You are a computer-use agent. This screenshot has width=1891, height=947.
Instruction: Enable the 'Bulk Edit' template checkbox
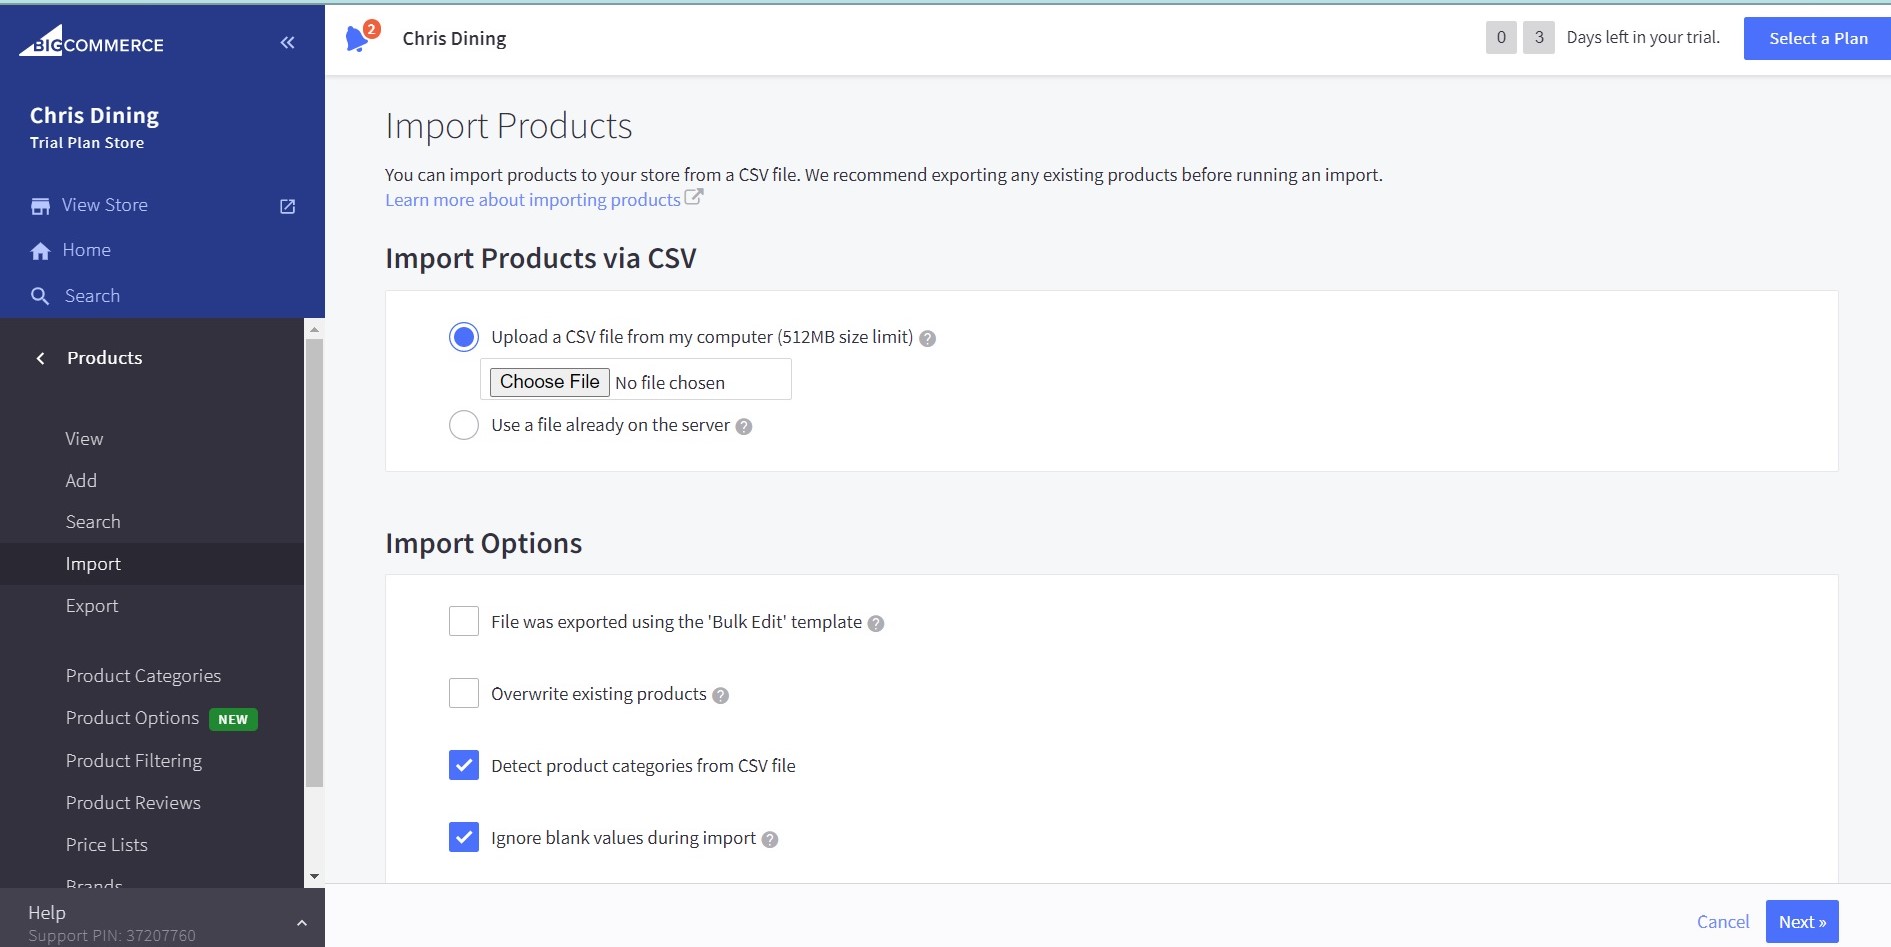point(464,621)
